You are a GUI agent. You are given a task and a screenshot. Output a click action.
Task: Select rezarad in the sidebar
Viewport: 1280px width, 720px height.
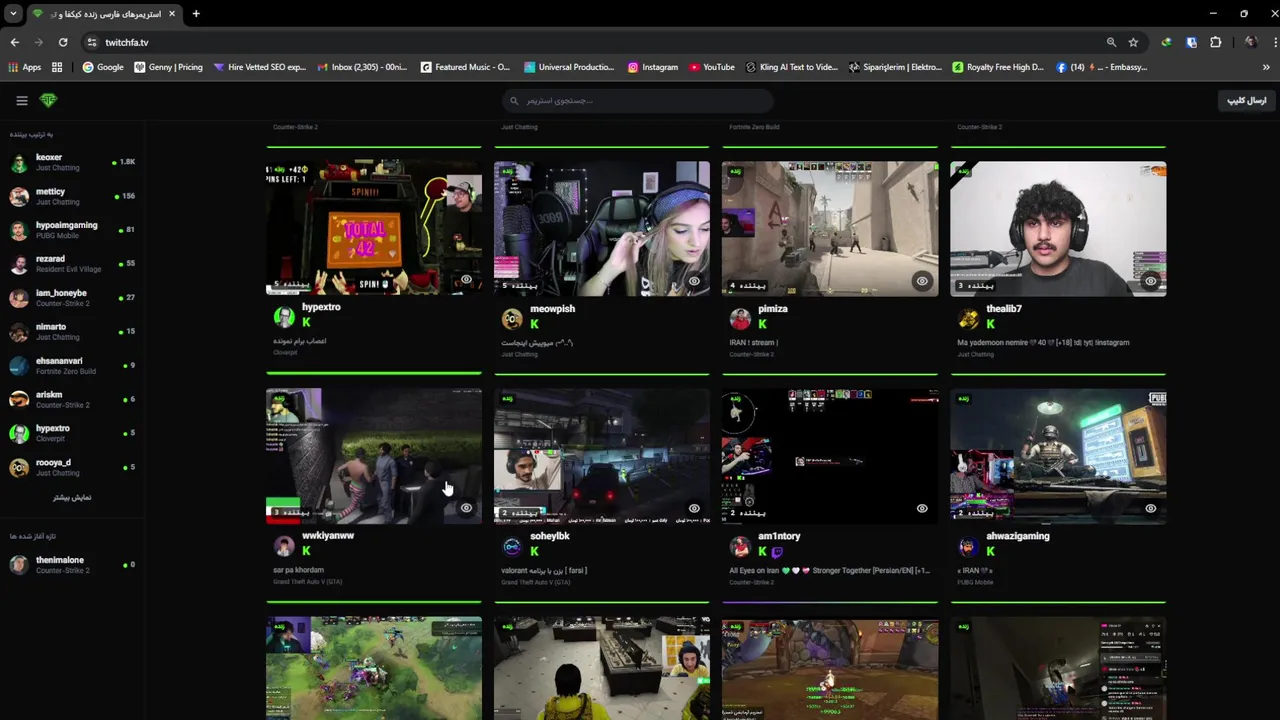72,264
